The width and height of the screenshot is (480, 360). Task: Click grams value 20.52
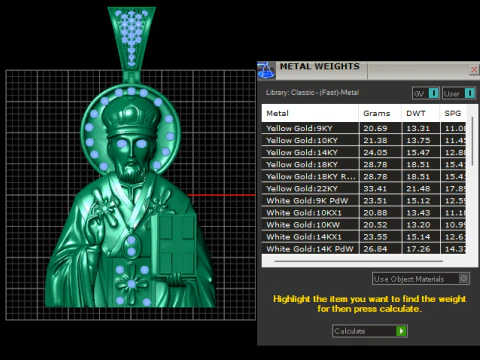tap(375, 225)
